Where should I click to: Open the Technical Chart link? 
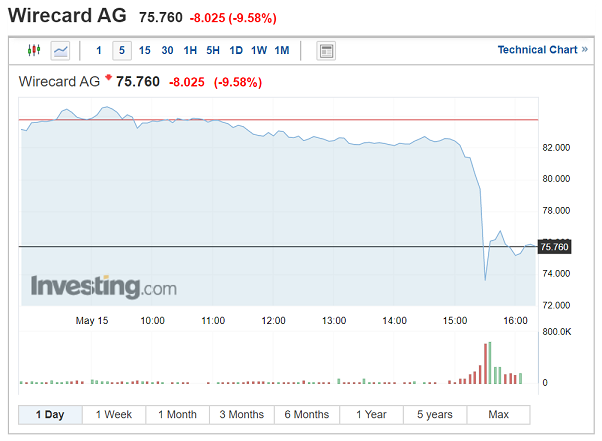pos(537,50)
